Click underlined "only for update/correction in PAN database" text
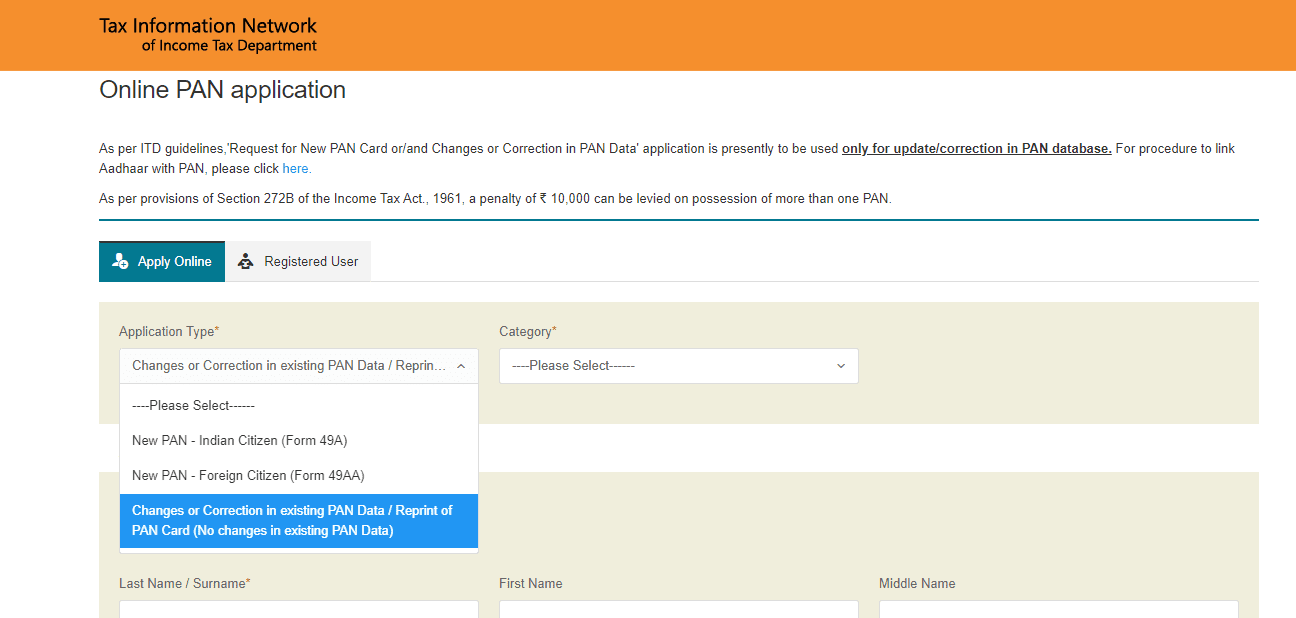Viewport: 1296px width, 618px height. 976,149
